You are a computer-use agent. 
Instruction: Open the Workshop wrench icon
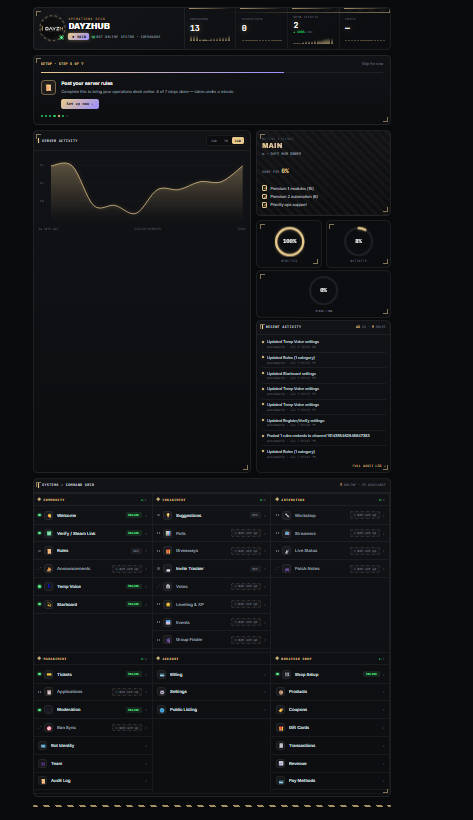coord(287,515)
